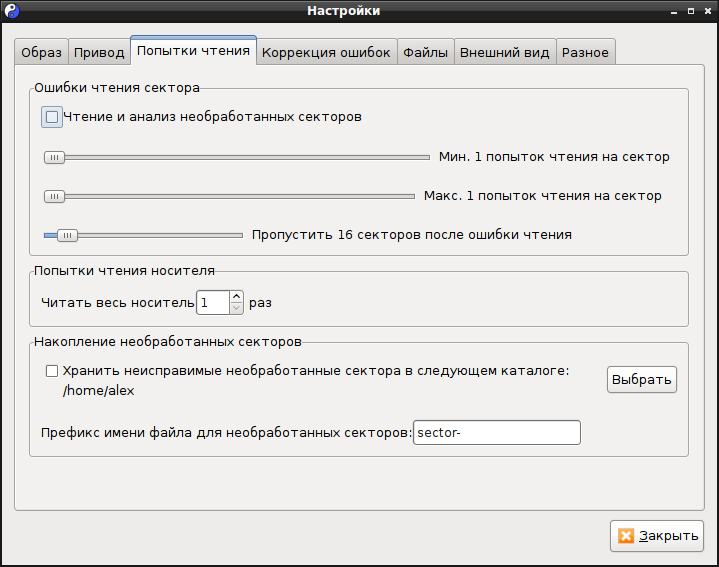Click the Пропустить 16 секторов slider handle
This screenshot has height=567, width=719.
pos(67,236)
